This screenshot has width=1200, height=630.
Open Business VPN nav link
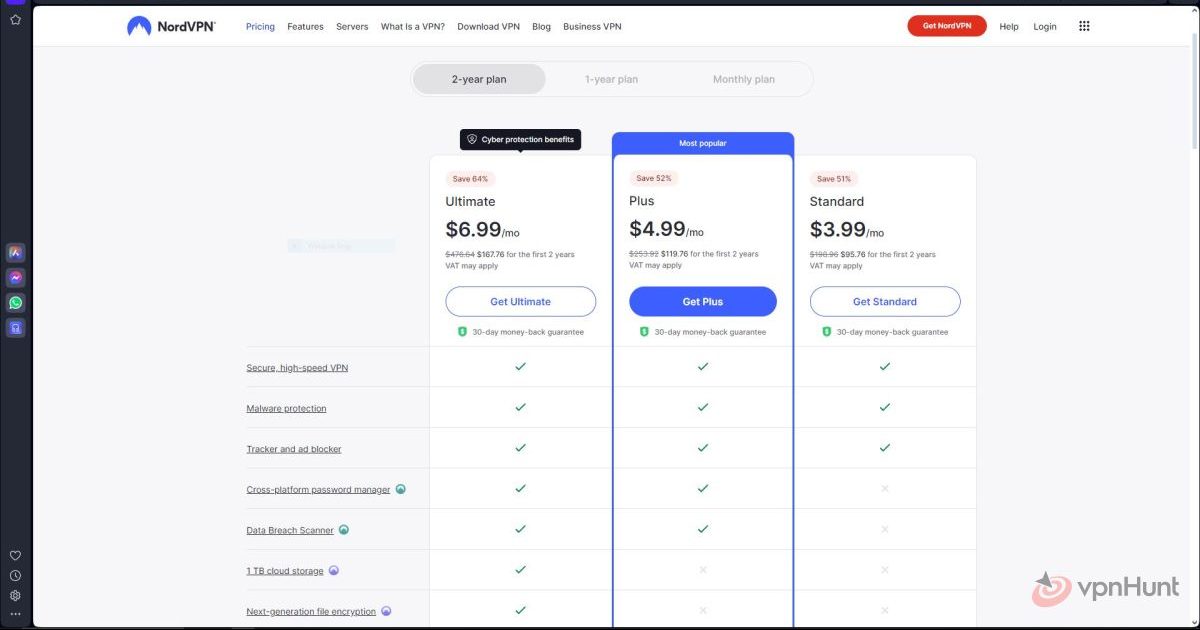592,27
